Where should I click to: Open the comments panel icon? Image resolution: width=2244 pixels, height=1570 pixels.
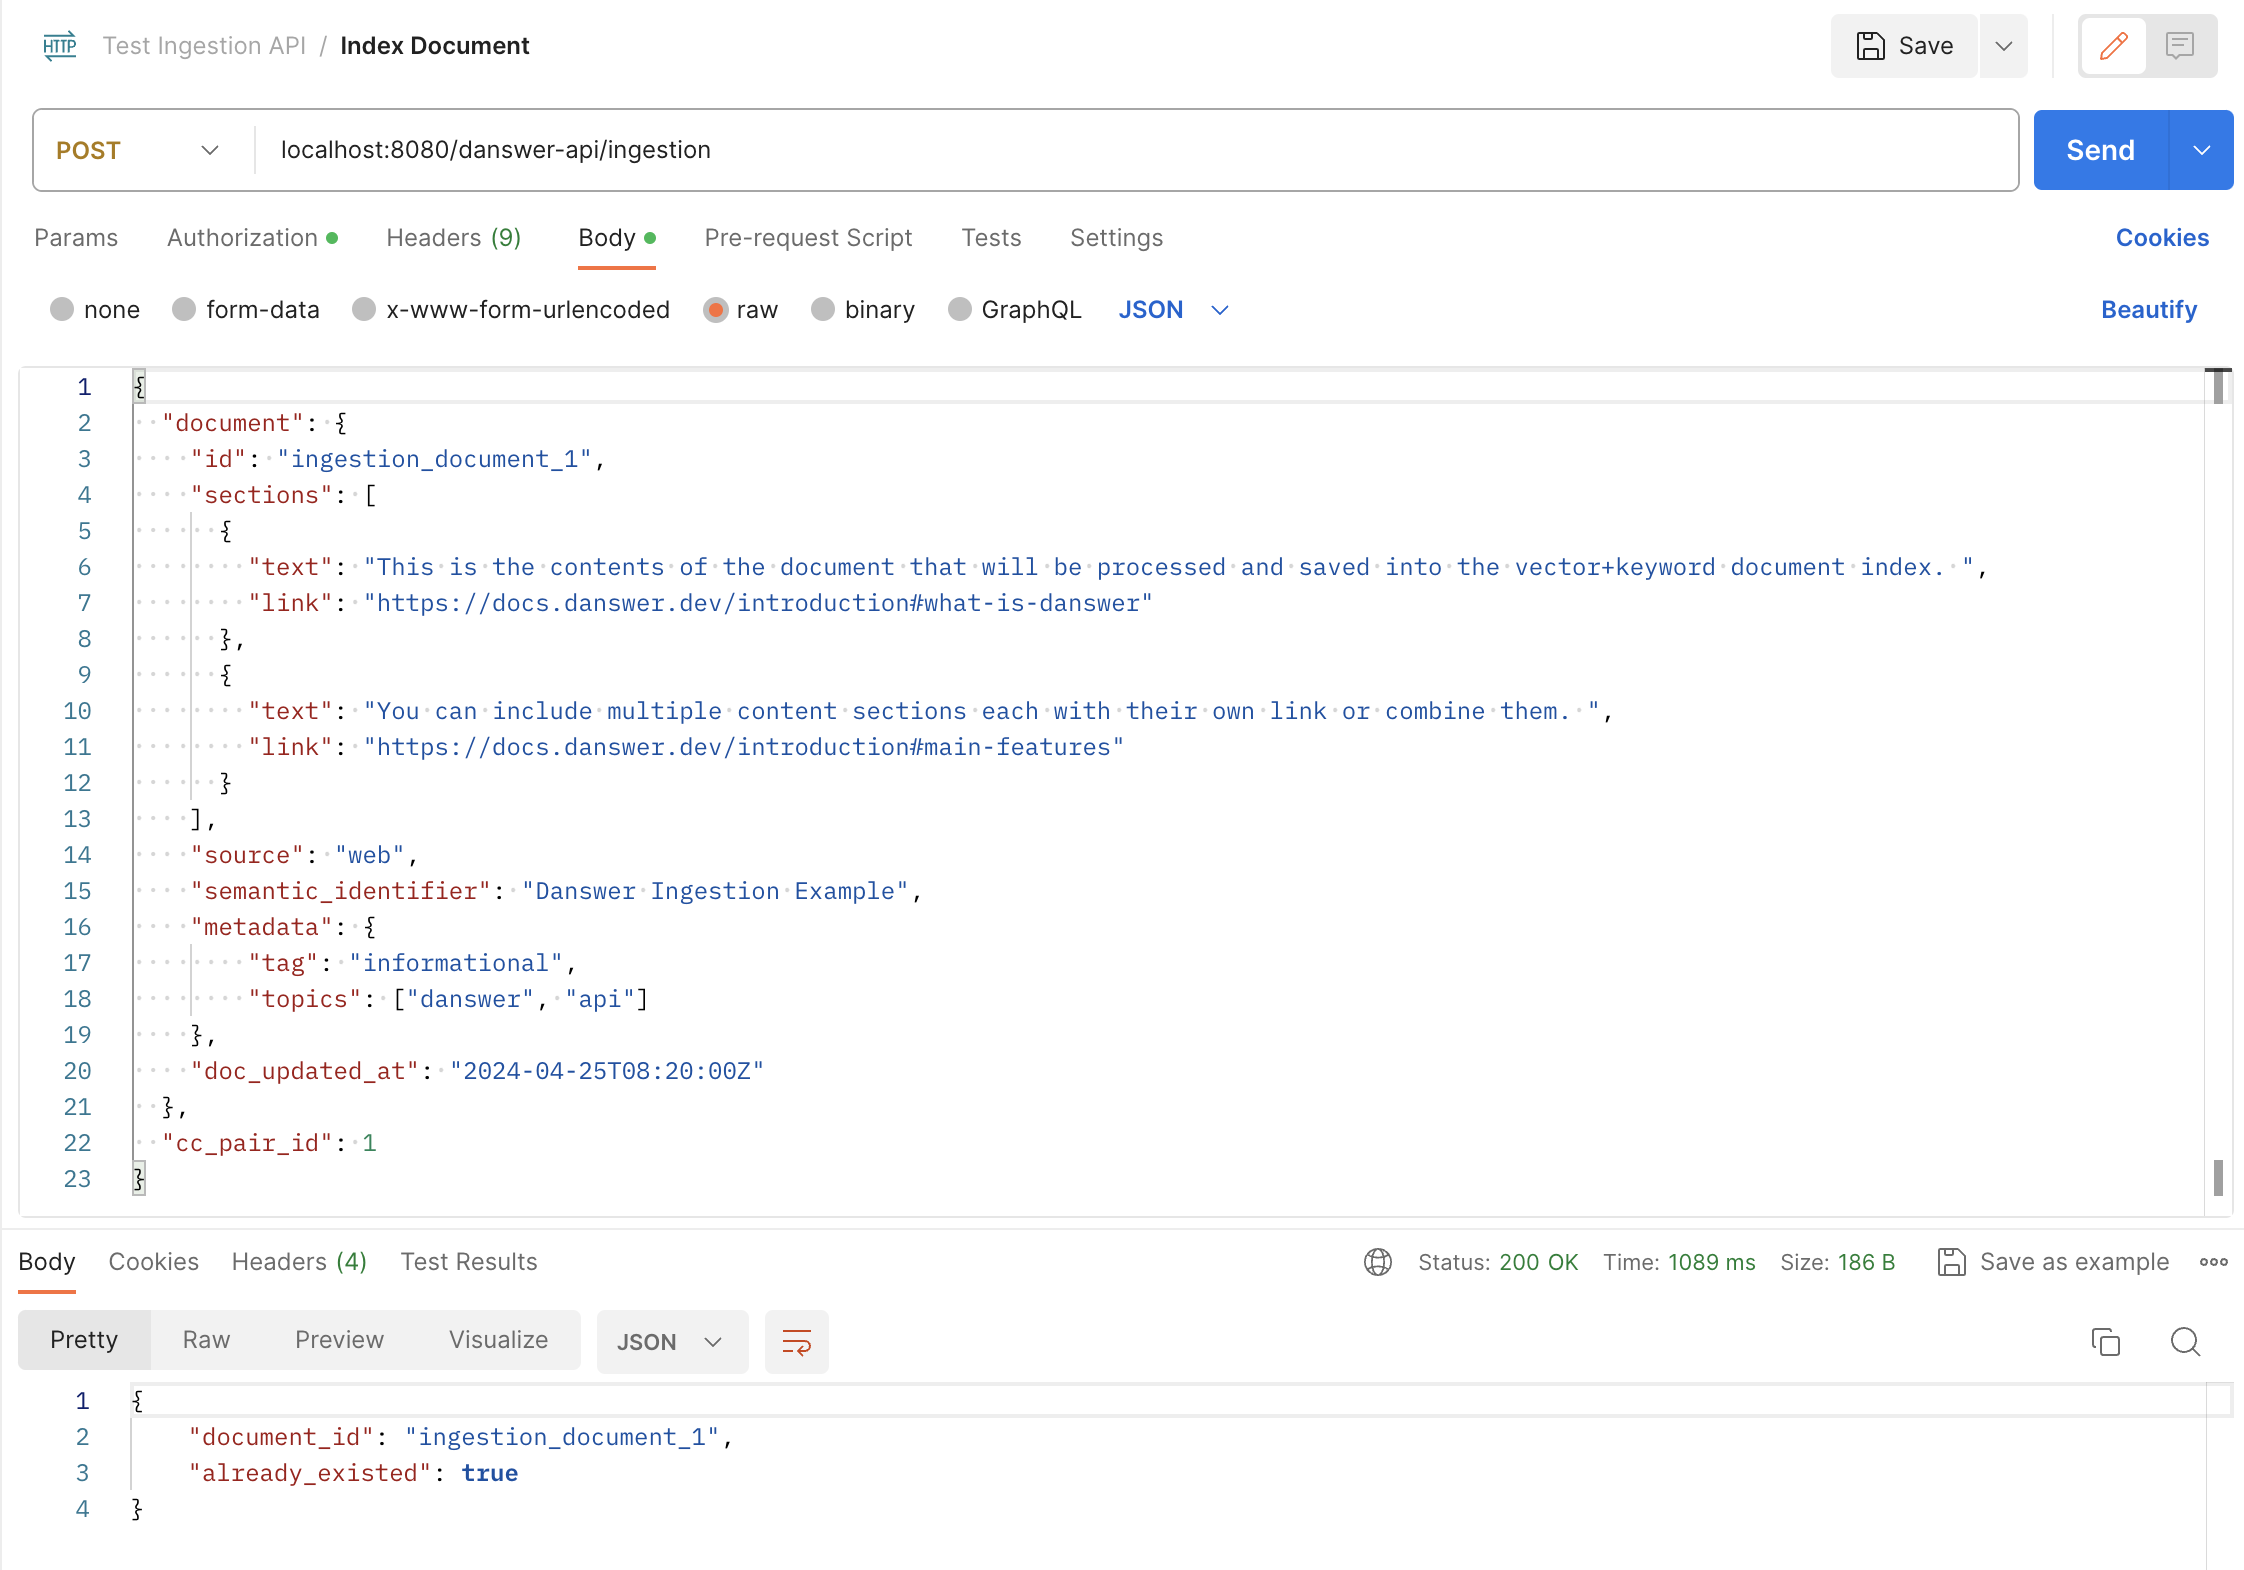click(2180, 46)
